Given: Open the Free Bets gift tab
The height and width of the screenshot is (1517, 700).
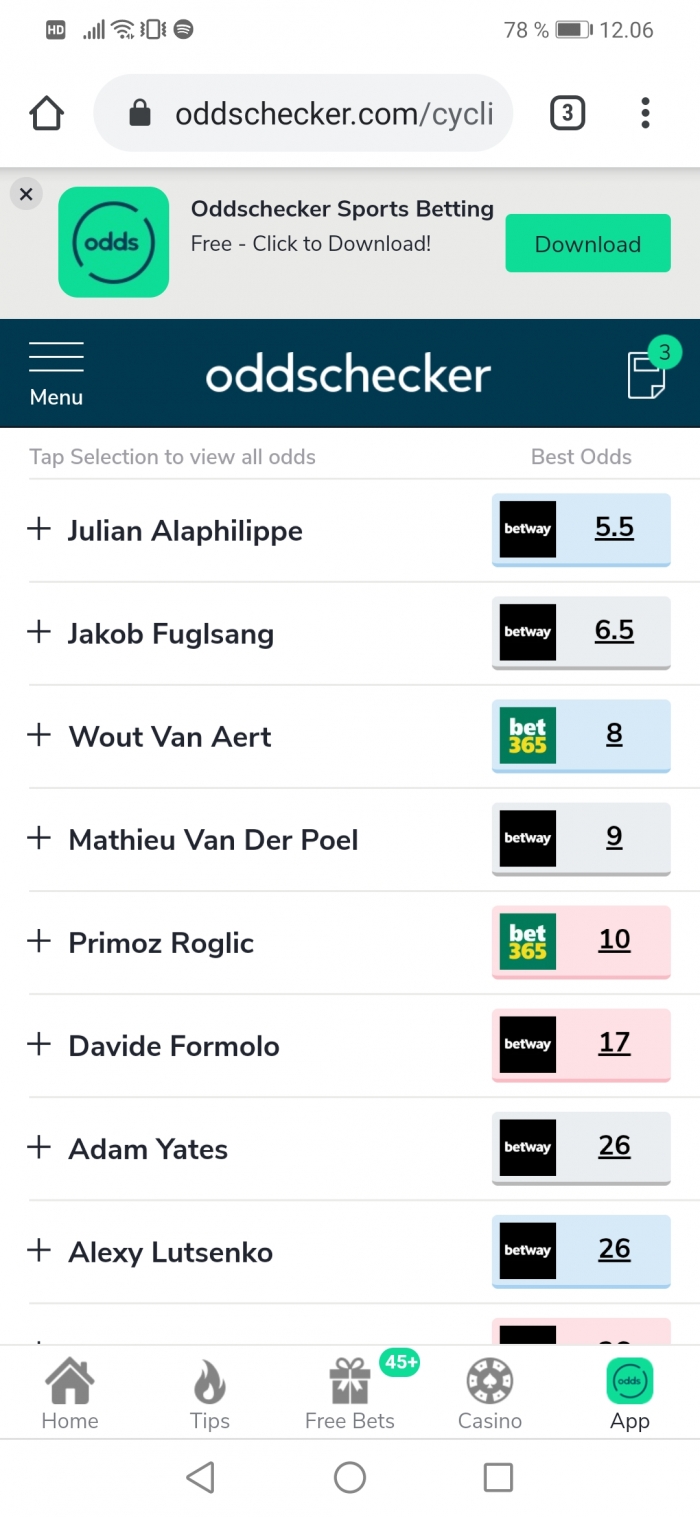Looking at the screenshot, I should click(350, 1395).
